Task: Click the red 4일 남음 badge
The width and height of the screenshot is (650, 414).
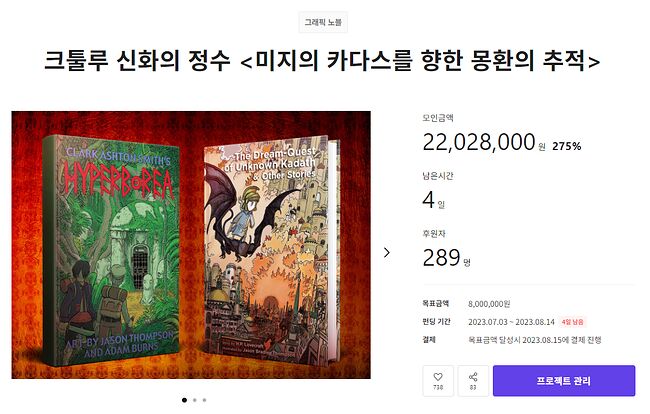Action: (x=572, y=322)
